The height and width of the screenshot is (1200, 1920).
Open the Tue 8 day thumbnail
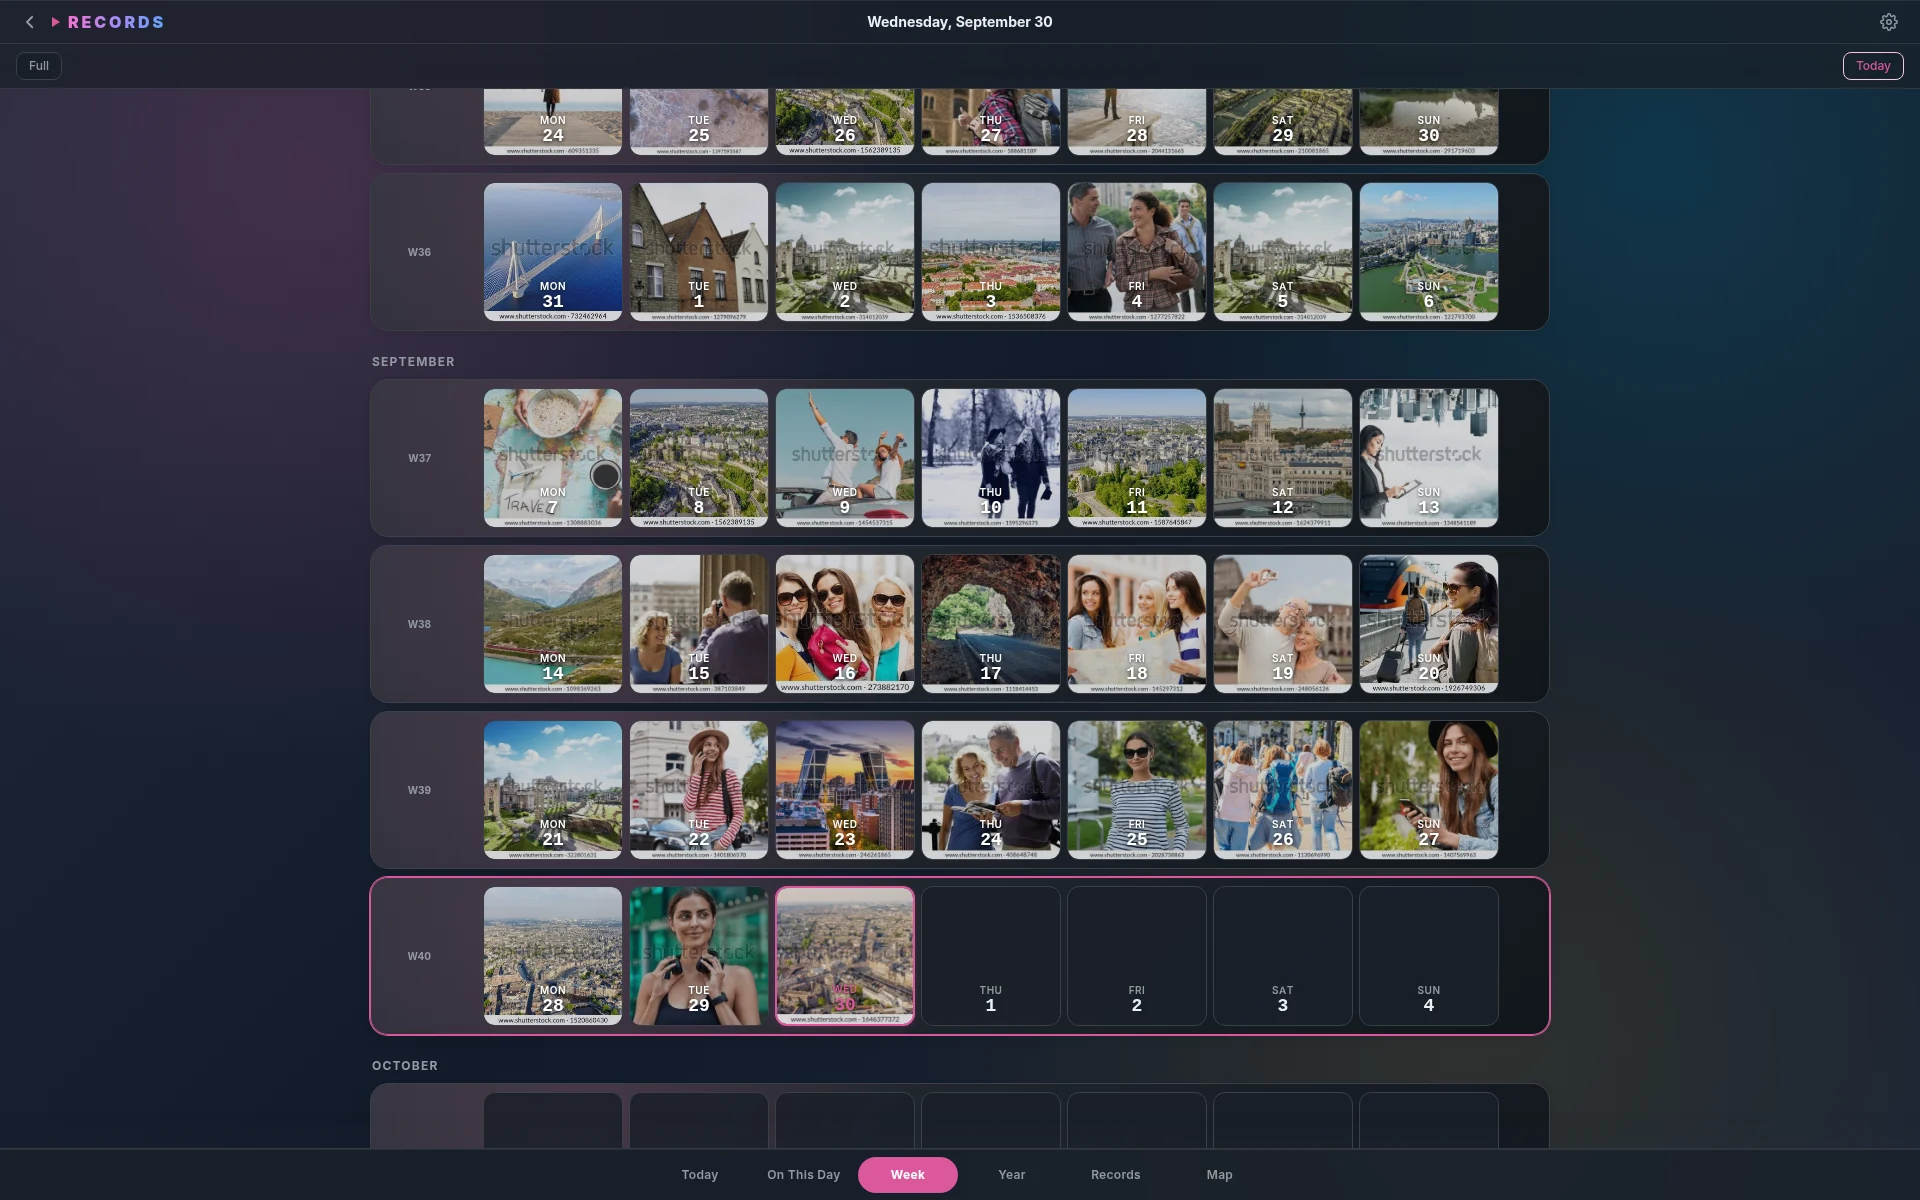(x=699, y=458)
